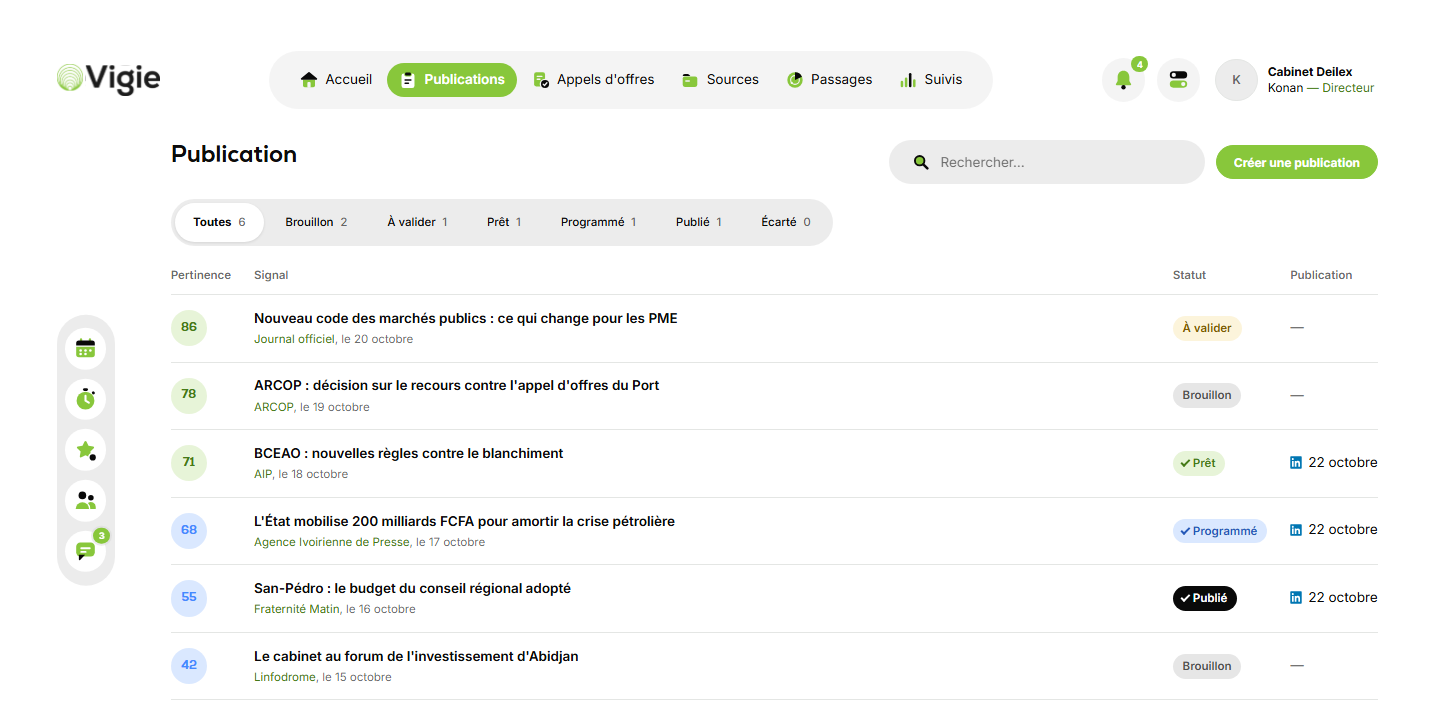Open the Journal officiel source link
The width and height of the screenshot is (1440, 720).
294,339
